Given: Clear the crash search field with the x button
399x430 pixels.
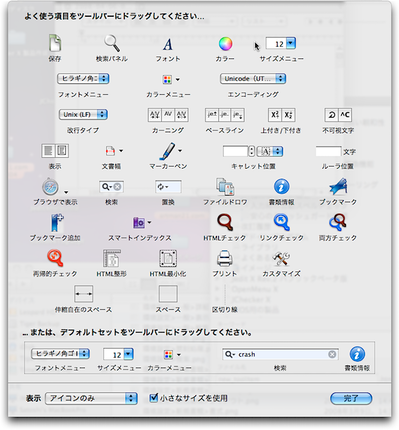Looking at the screenshot, I should click(332, 354).
